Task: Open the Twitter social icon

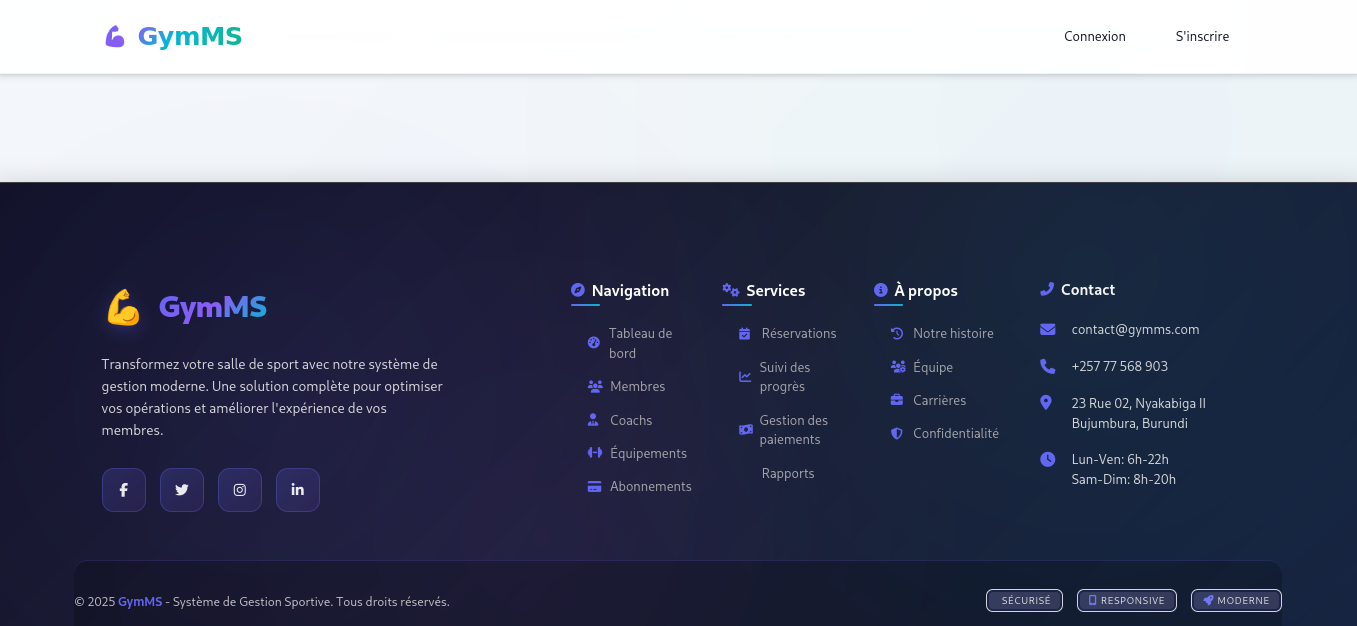Action: click(182, 490)
